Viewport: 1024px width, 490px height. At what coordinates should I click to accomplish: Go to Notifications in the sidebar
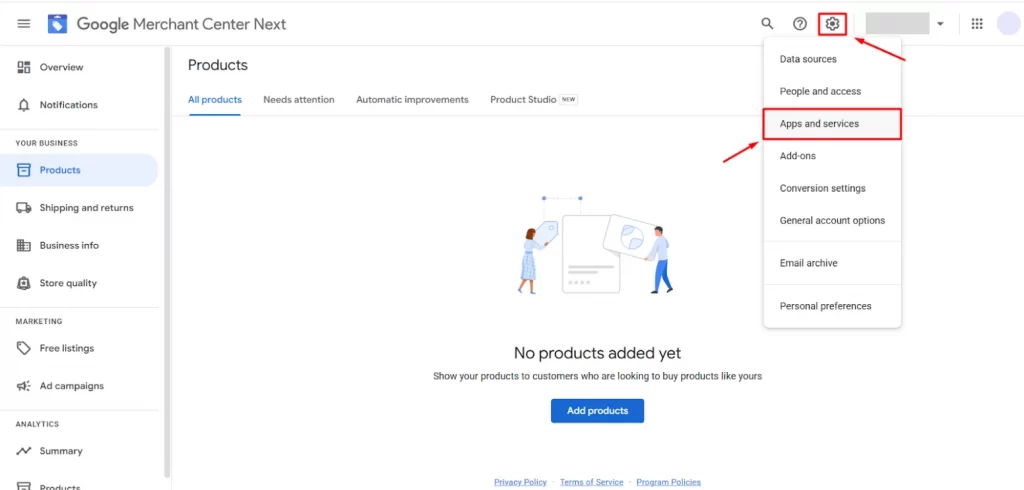coord(69,105)
